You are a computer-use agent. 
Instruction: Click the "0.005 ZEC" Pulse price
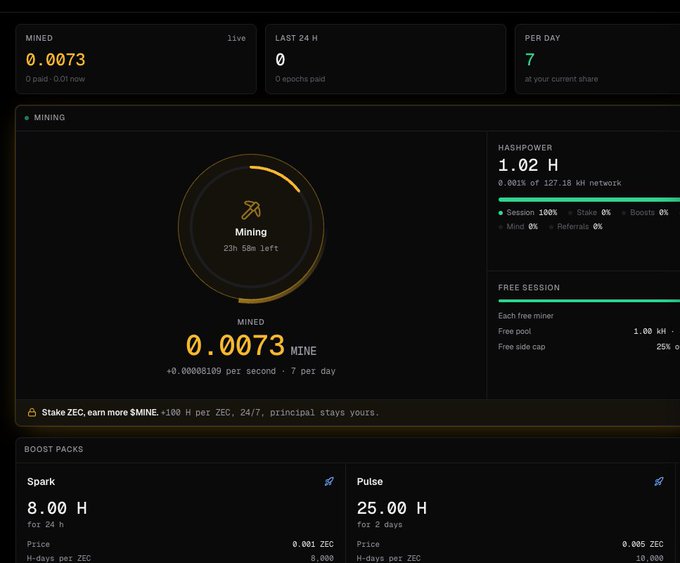pyautogui.click(x=642, y=544)
